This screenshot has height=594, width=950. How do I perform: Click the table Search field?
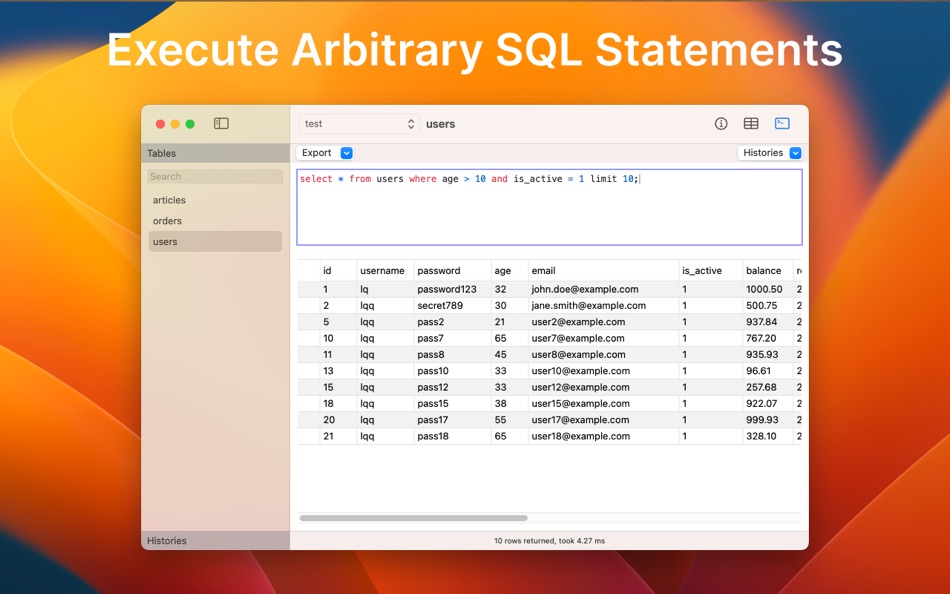point(215,176)
